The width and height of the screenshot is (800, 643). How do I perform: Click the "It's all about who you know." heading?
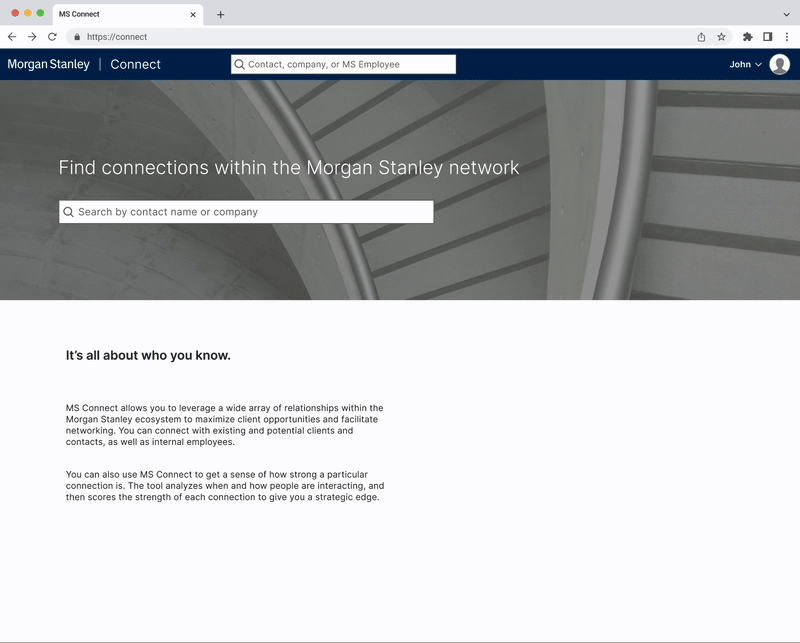(148, 355)
